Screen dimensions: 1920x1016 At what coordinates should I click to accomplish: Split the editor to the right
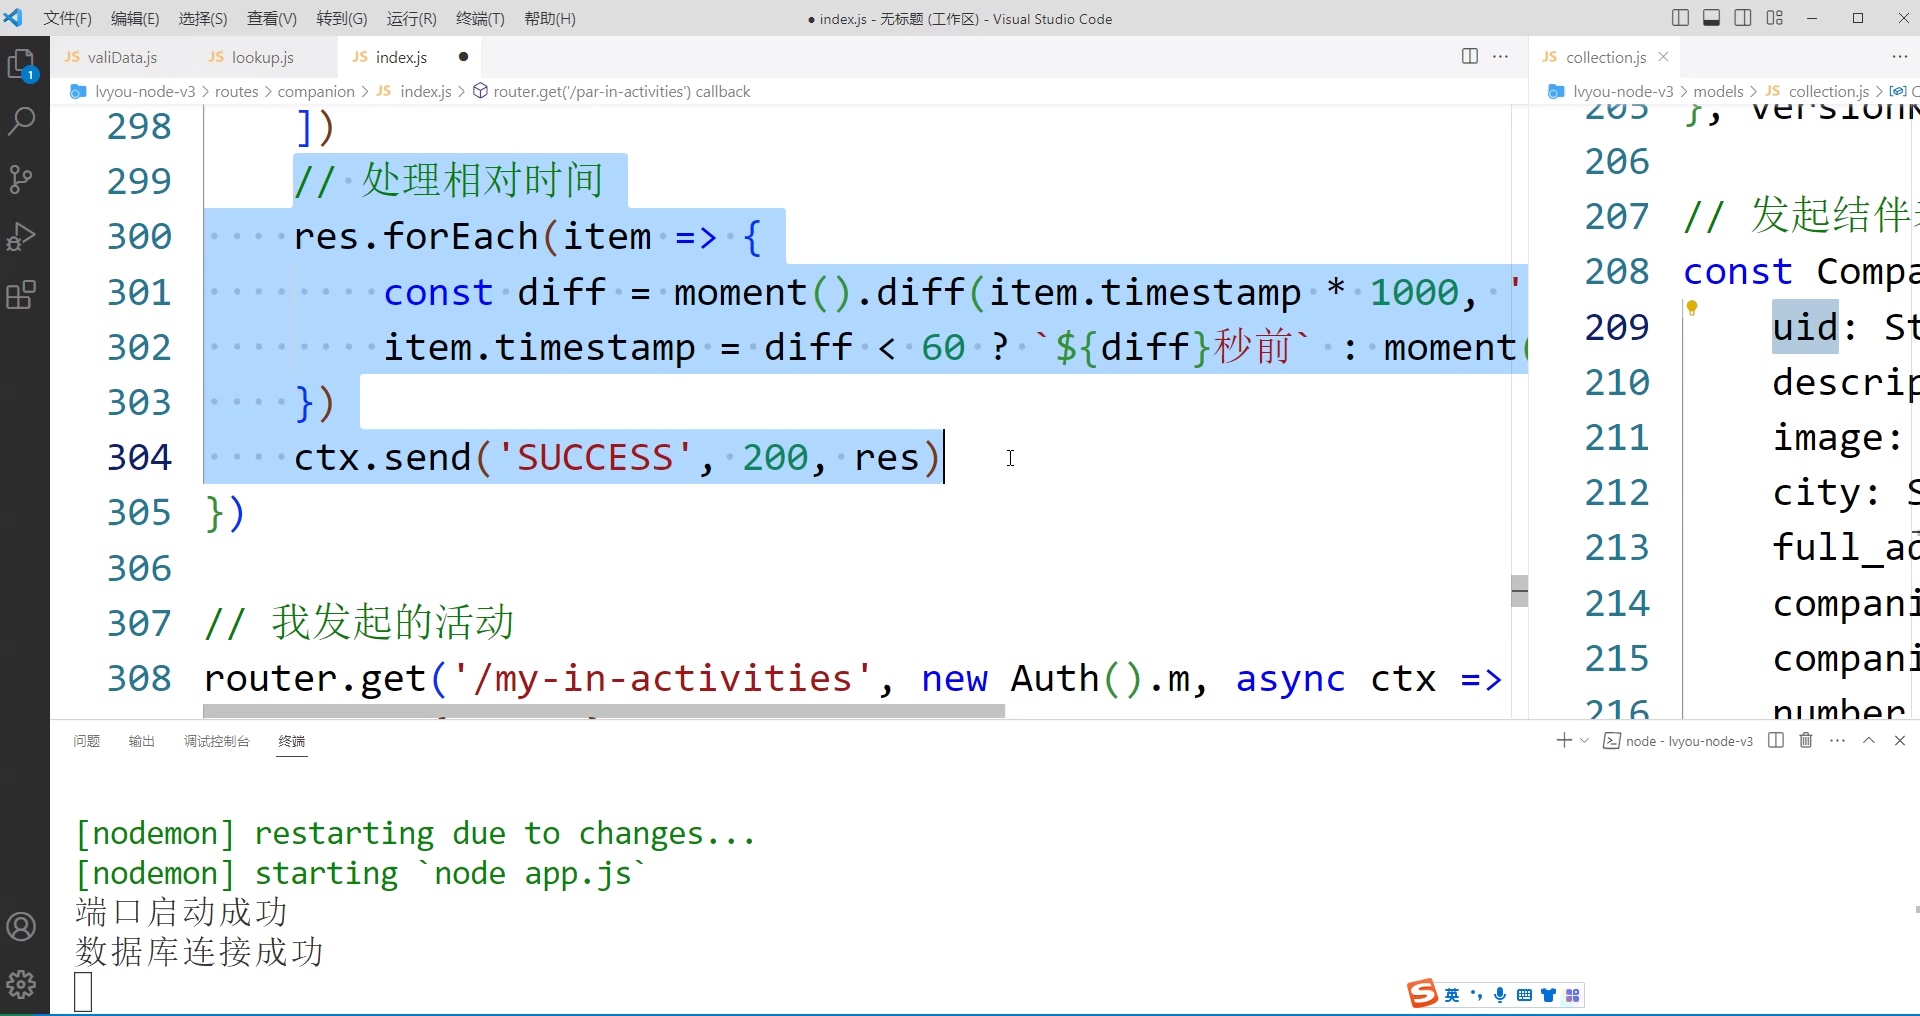click(x=1469, y=57)
